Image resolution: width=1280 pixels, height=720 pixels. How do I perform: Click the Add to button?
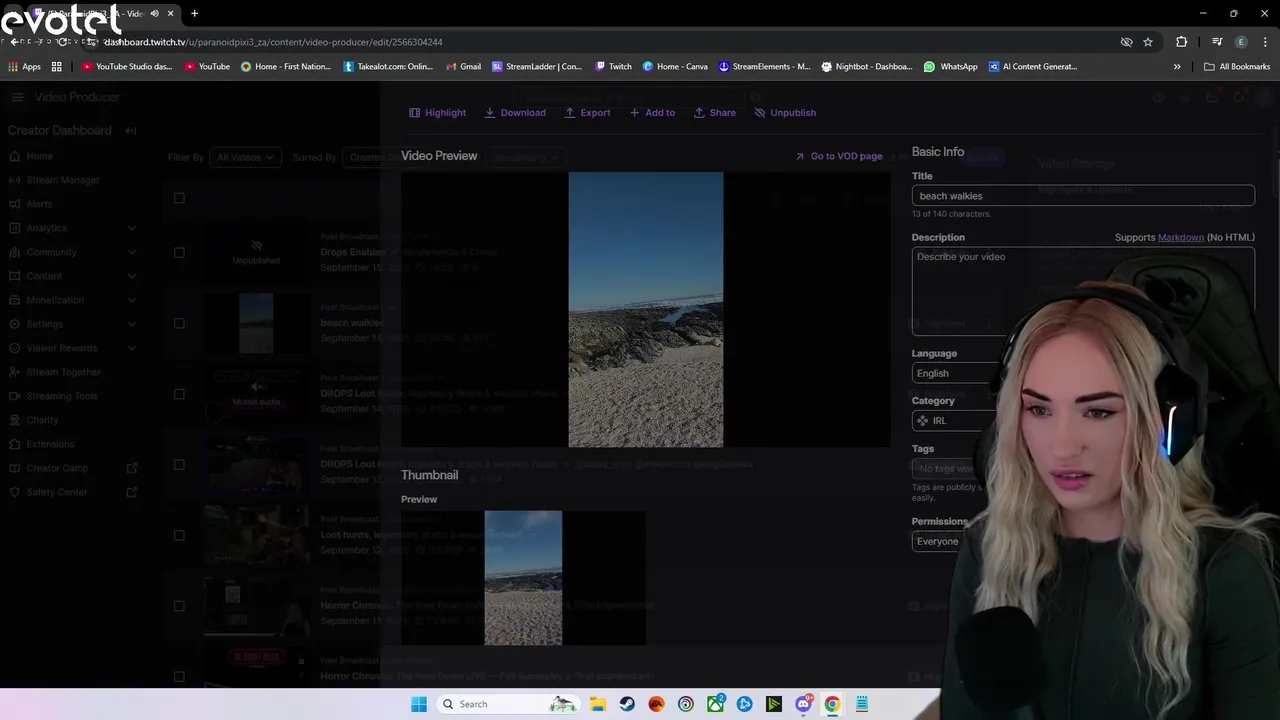(x=652, y=113)
